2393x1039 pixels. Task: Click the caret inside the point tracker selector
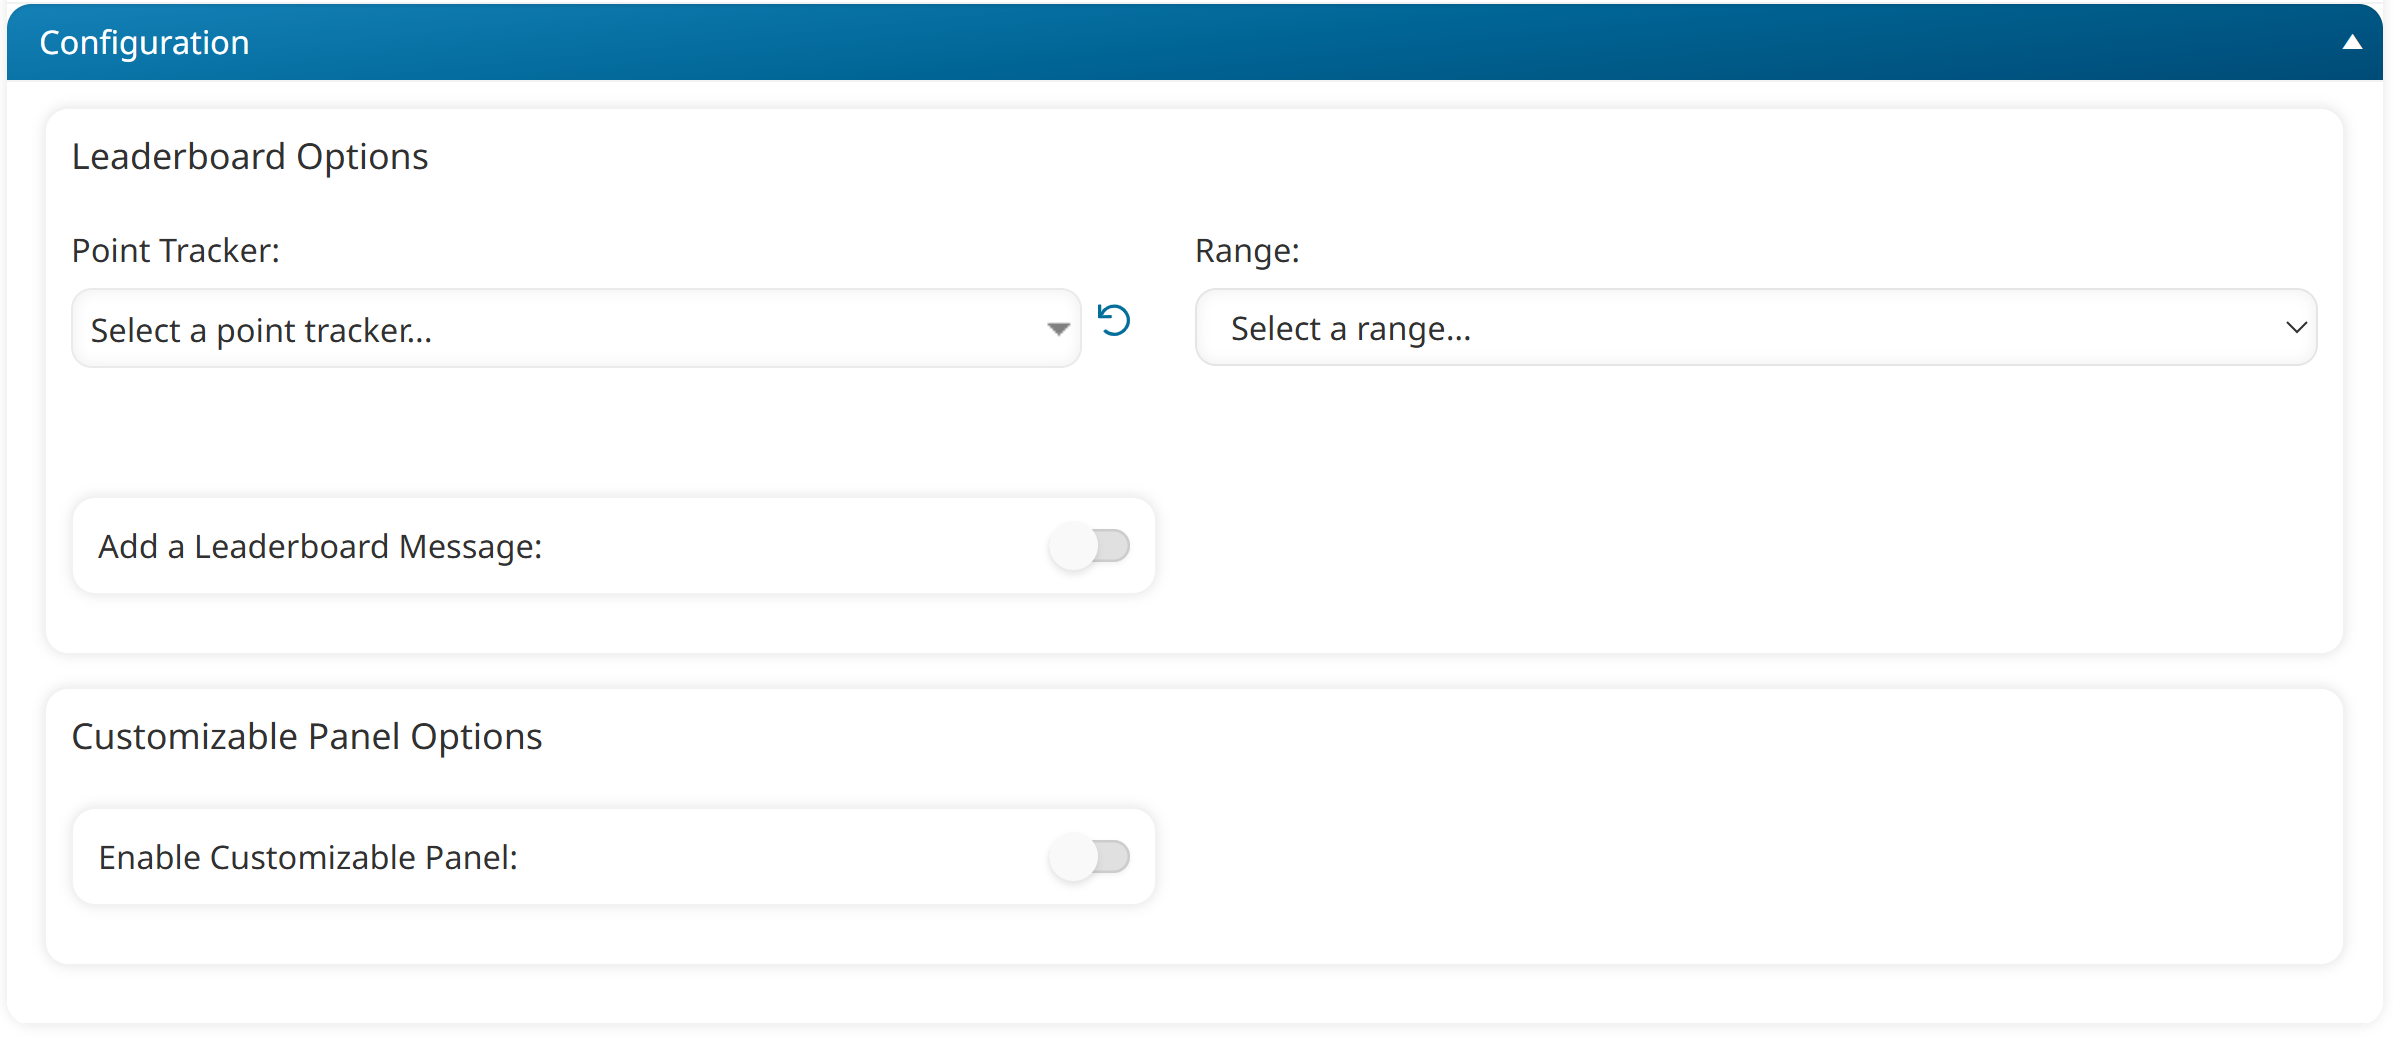coord(1057,328)
